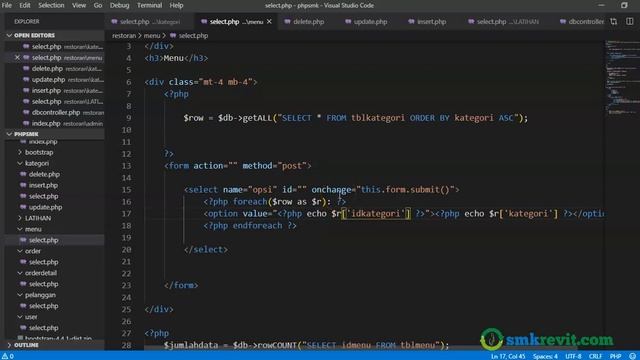Collapse the kategori folder
The height and width of the screenshot is (360, 640).
point(37,163)
